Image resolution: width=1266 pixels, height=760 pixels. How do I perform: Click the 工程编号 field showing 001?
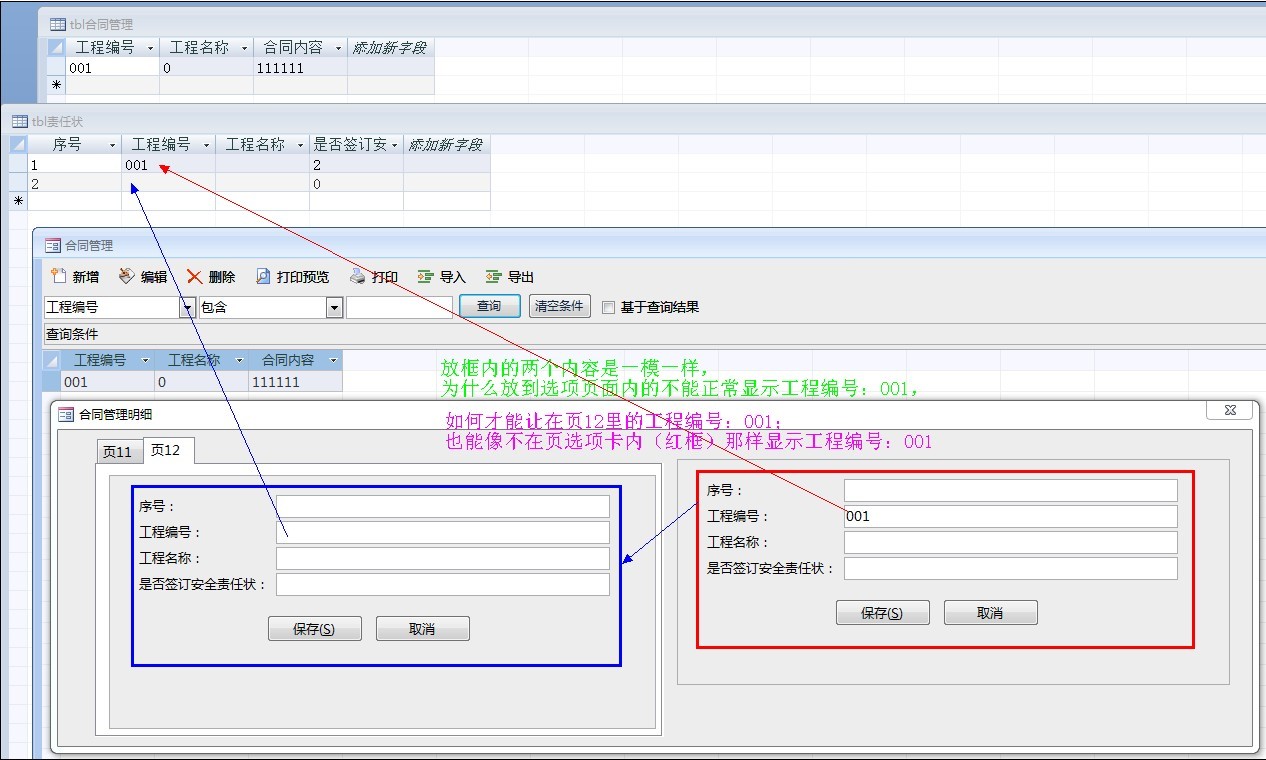pos(1010,517)
